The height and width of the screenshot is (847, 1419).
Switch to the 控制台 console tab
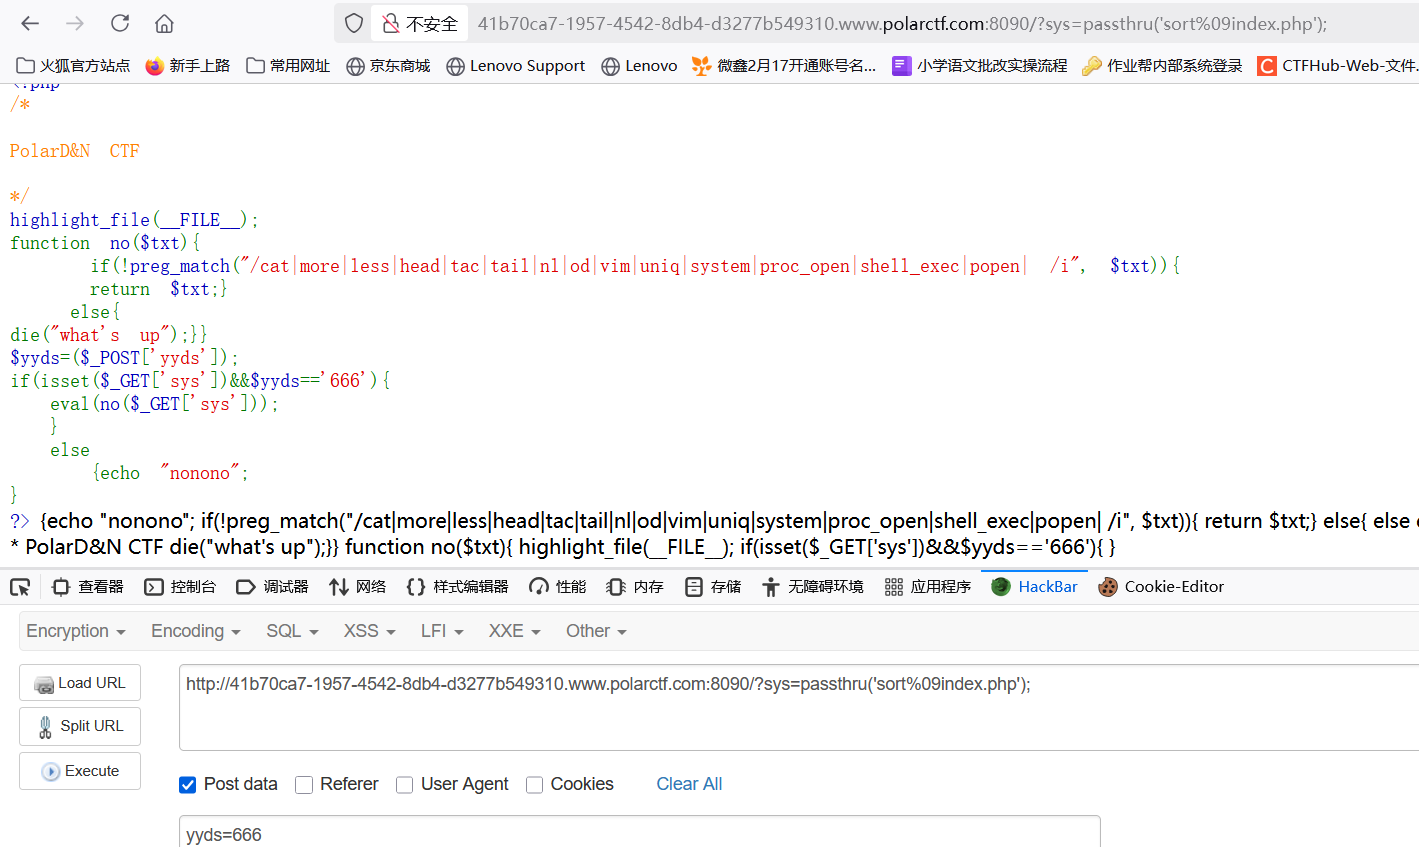tap(181, 587)
